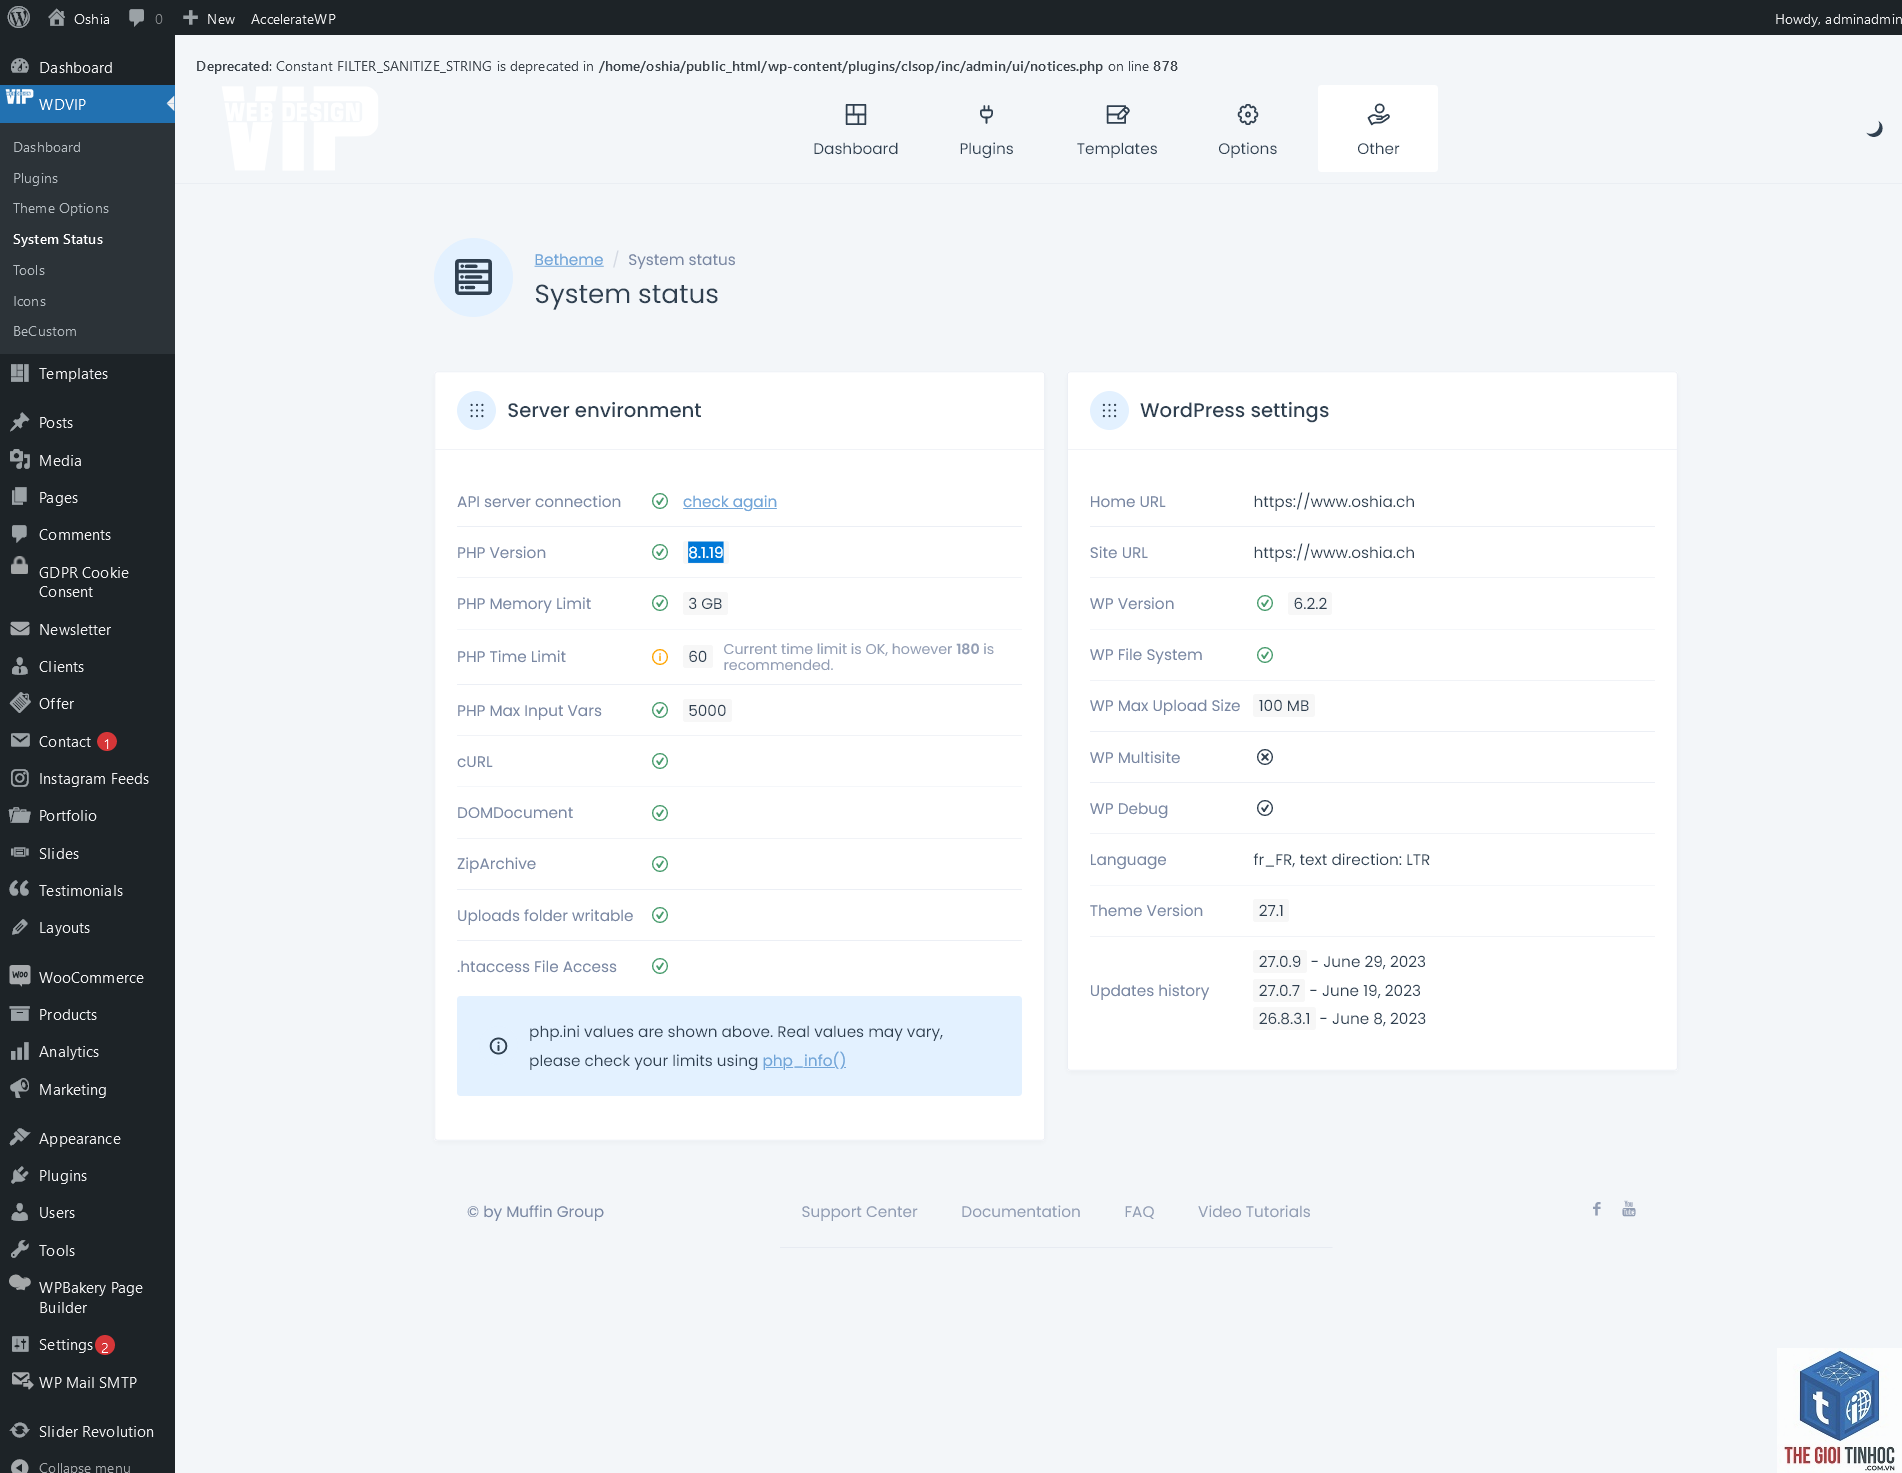Open Documentation footer link

click(x=1021, y=1212)
